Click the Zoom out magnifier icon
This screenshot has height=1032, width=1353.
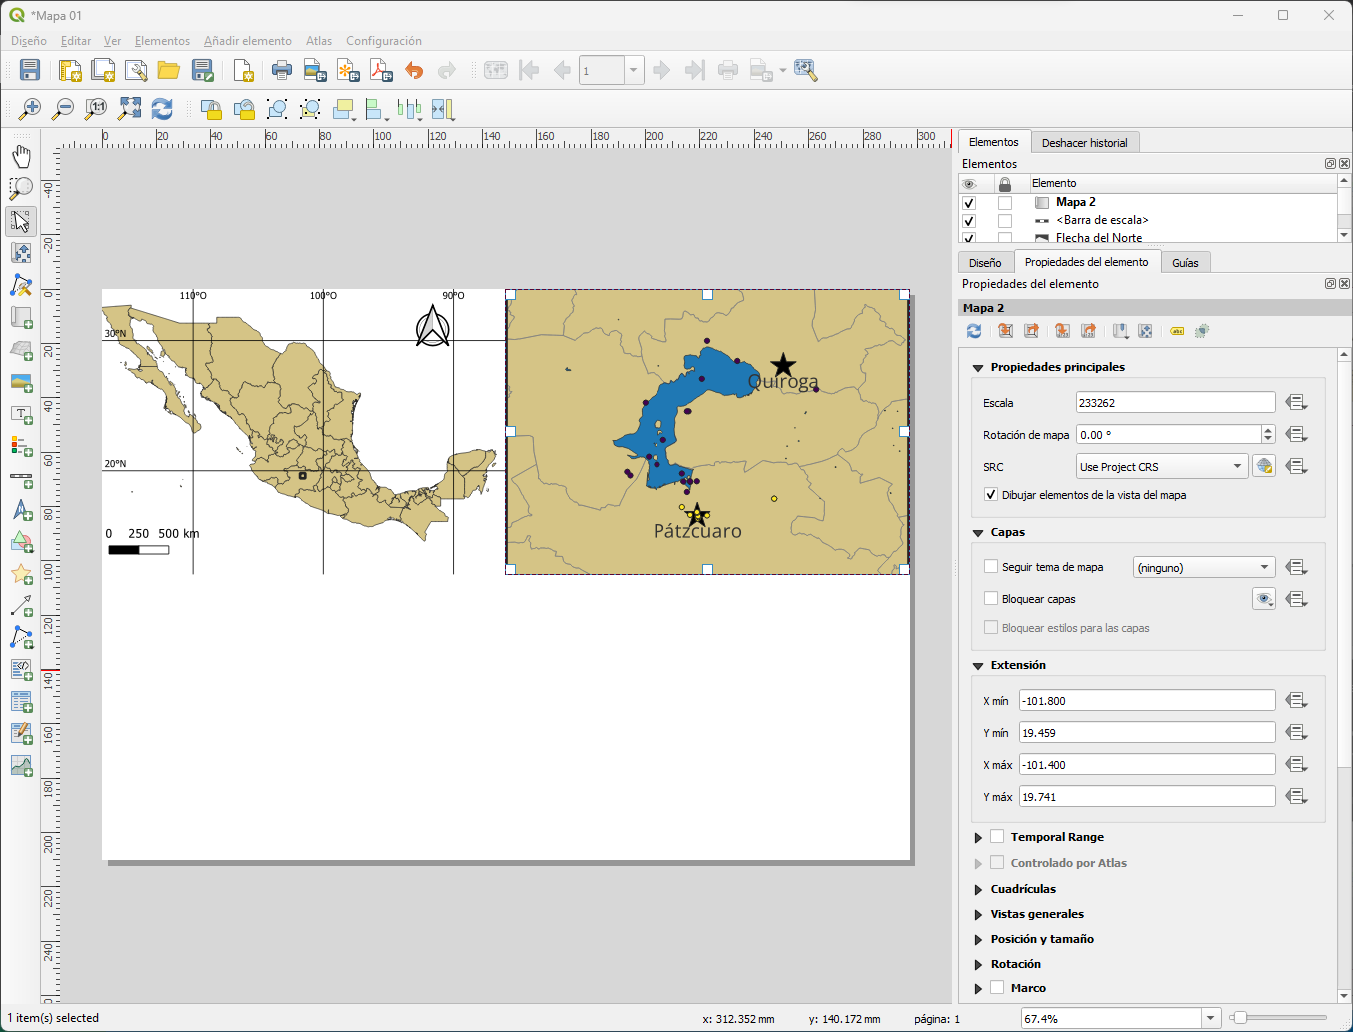pos(63,109)
